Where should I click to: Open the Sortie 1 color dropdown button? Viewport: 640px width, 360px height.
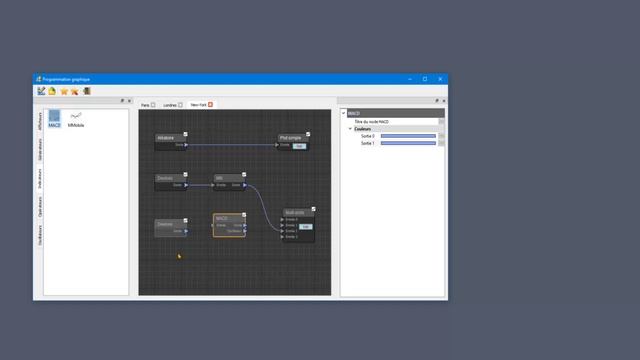pos(441,143)
